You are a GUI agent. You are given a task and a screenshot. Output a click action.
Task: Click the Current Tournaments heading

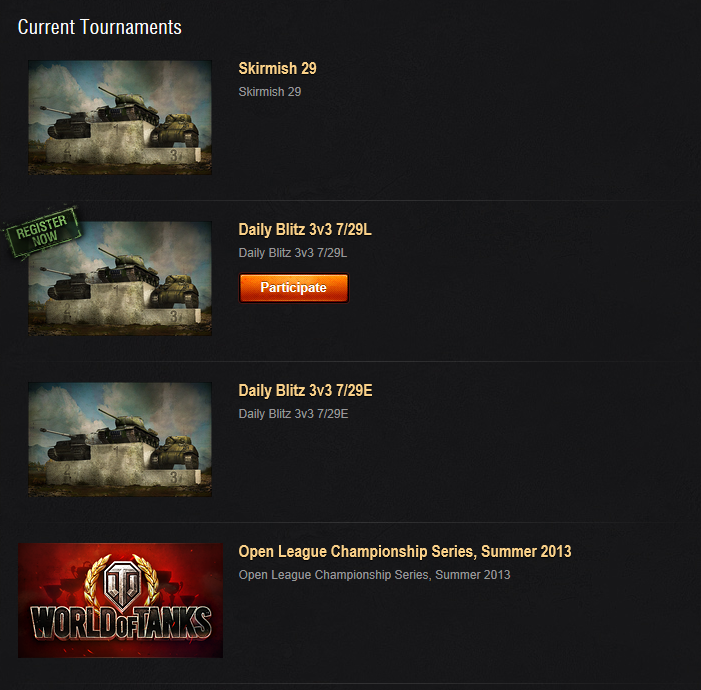point(100,27)
